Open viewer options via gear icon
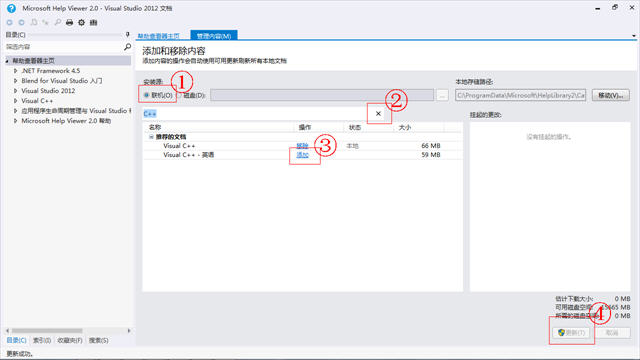Image resolution: width=640 pixels, height=360 pixels. coord(82,22)
